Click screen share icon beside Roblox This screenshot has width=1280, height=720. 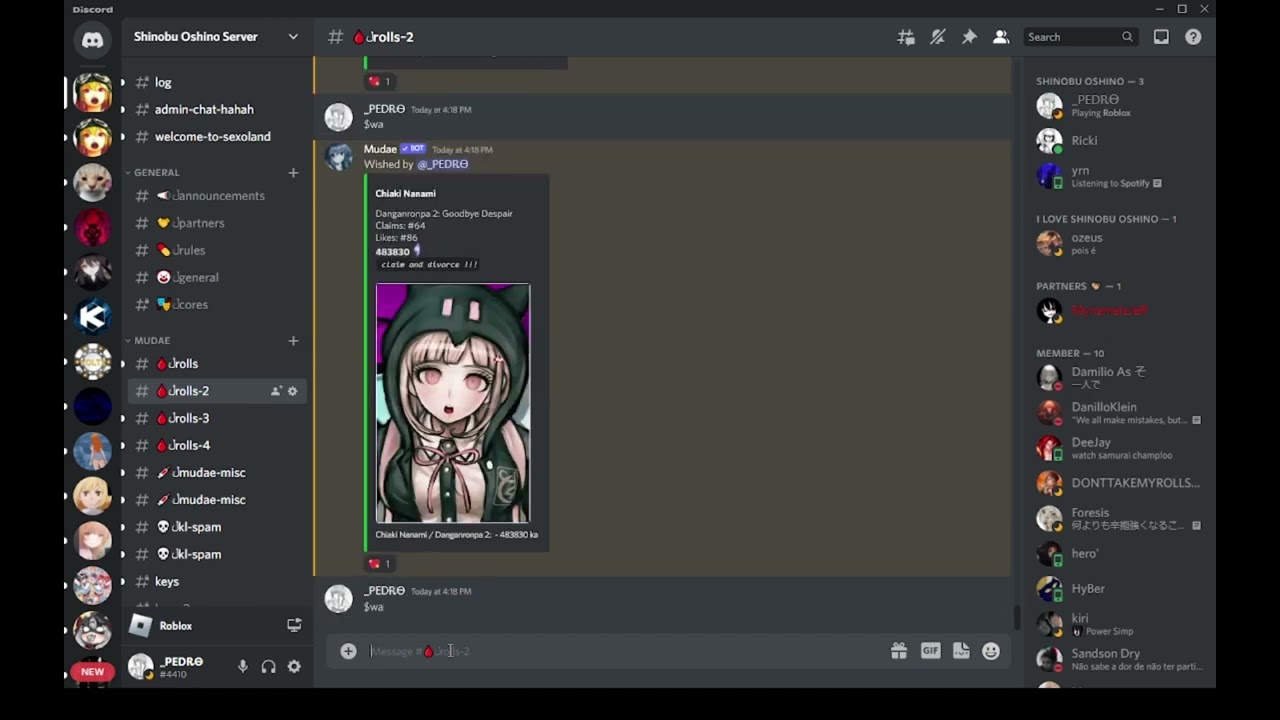tap(294, 626)
